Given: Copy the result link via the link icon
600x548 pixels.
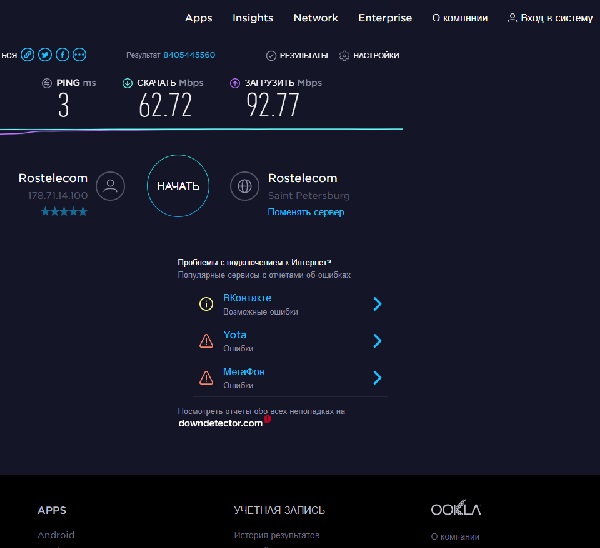Looking at the screenshot, I should click(28, 55).
